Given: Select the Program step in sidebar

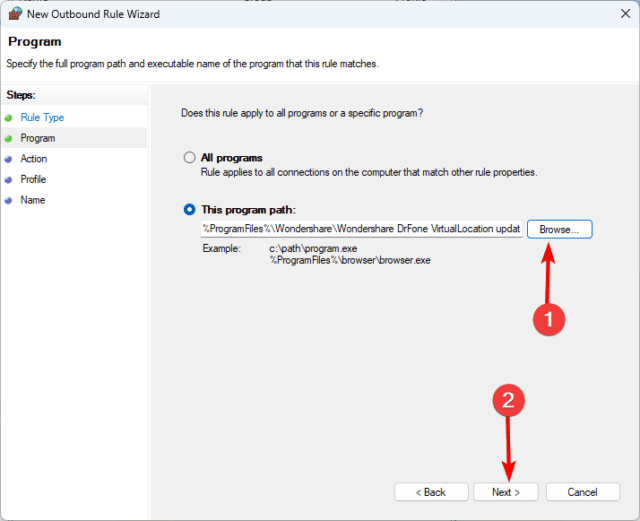Looking at the screenshot, I should [38, 138].
